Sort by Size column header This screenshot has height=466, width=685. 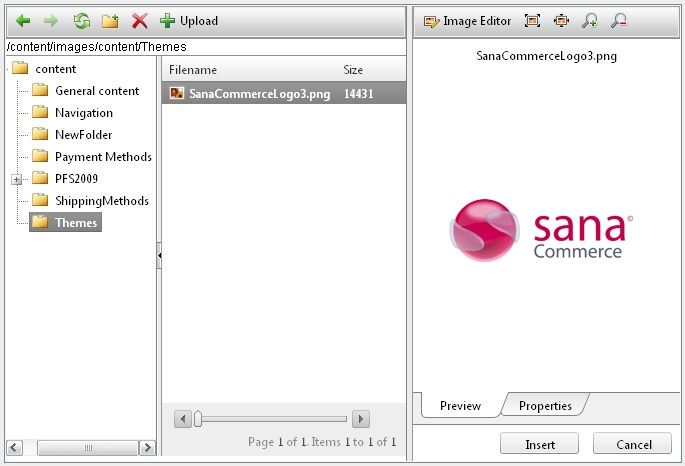tap(353, 70)
